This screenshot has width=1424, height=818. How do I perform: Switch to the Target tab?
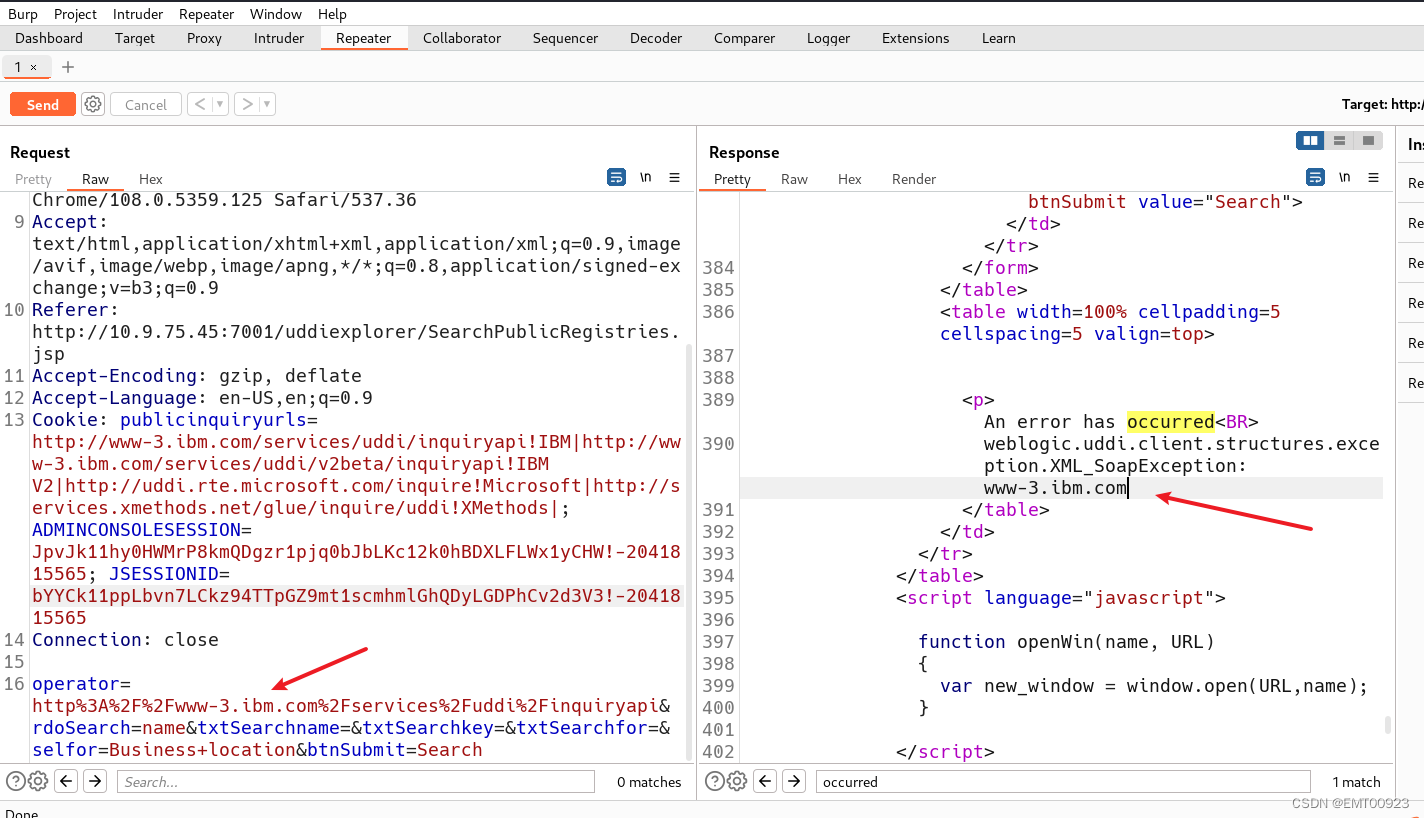click(x=135, y=38)
